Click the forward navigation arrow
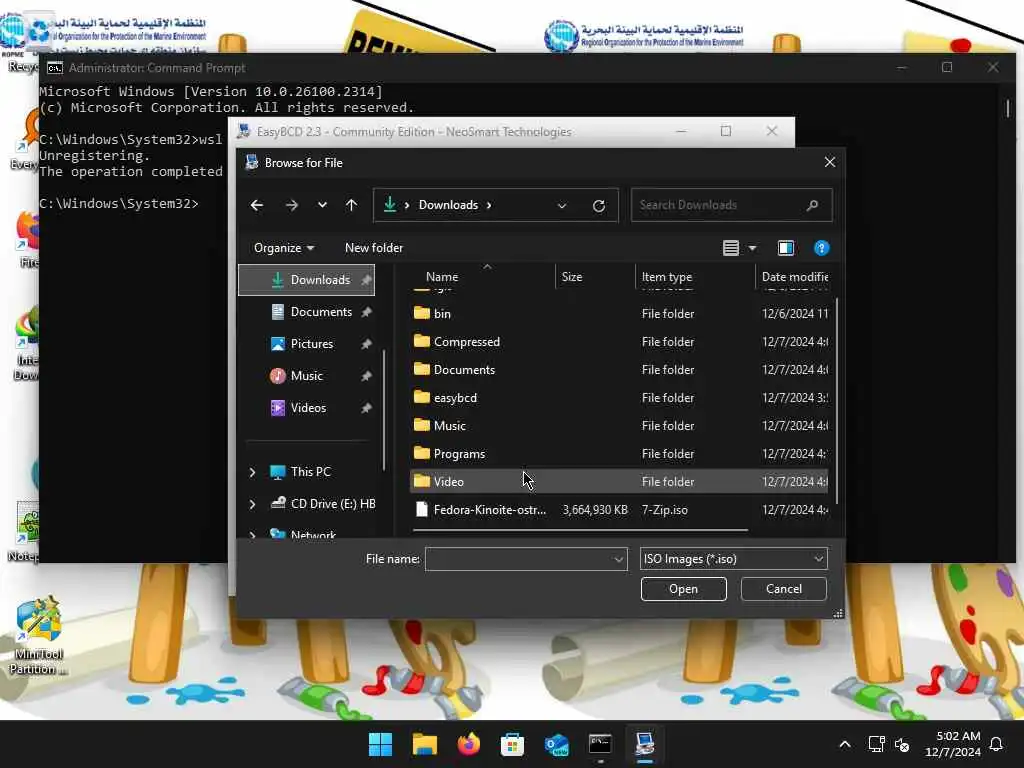Viewport: 1024px width, 768px height. click(291, 205)
